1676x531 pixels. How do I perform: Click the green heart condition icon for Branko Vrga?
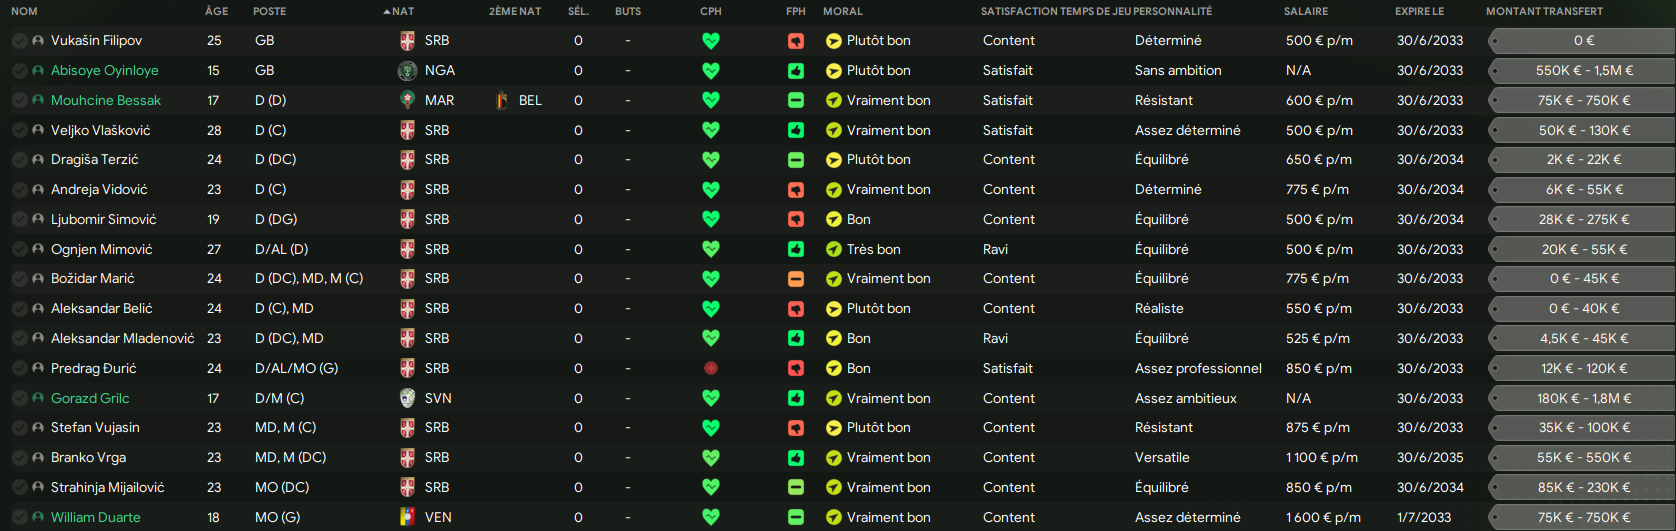[711, 458]
